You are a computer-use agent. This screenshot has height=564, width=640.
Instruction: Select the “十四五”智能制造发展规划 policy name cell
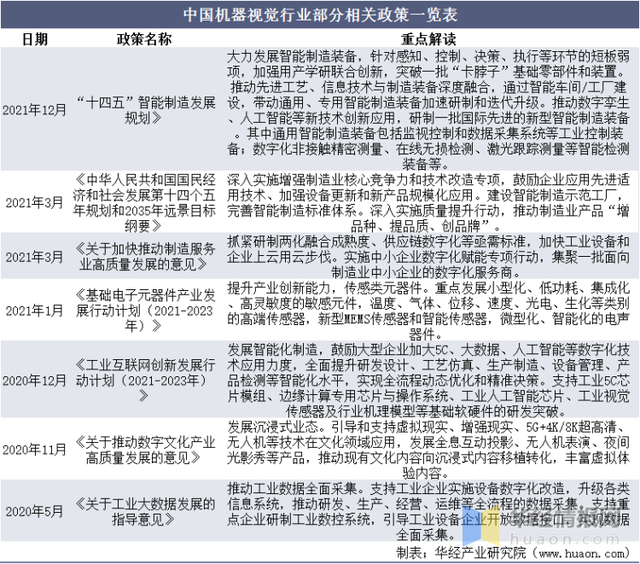(x=145, y=110)
